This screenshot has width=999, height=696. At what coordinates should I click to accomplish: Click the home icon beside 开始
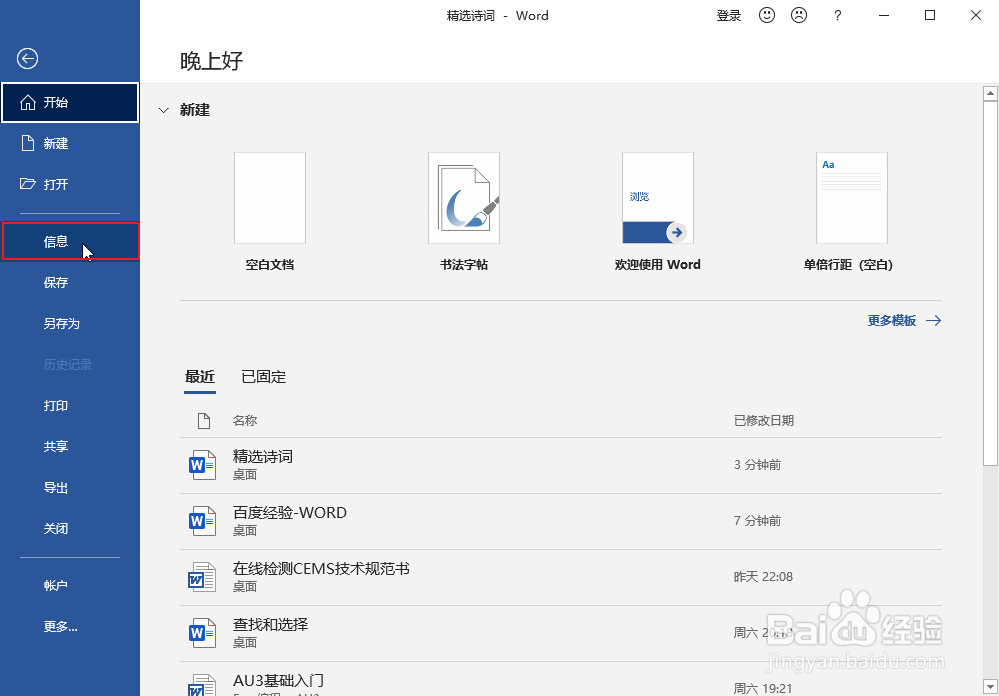click(27, 103)
